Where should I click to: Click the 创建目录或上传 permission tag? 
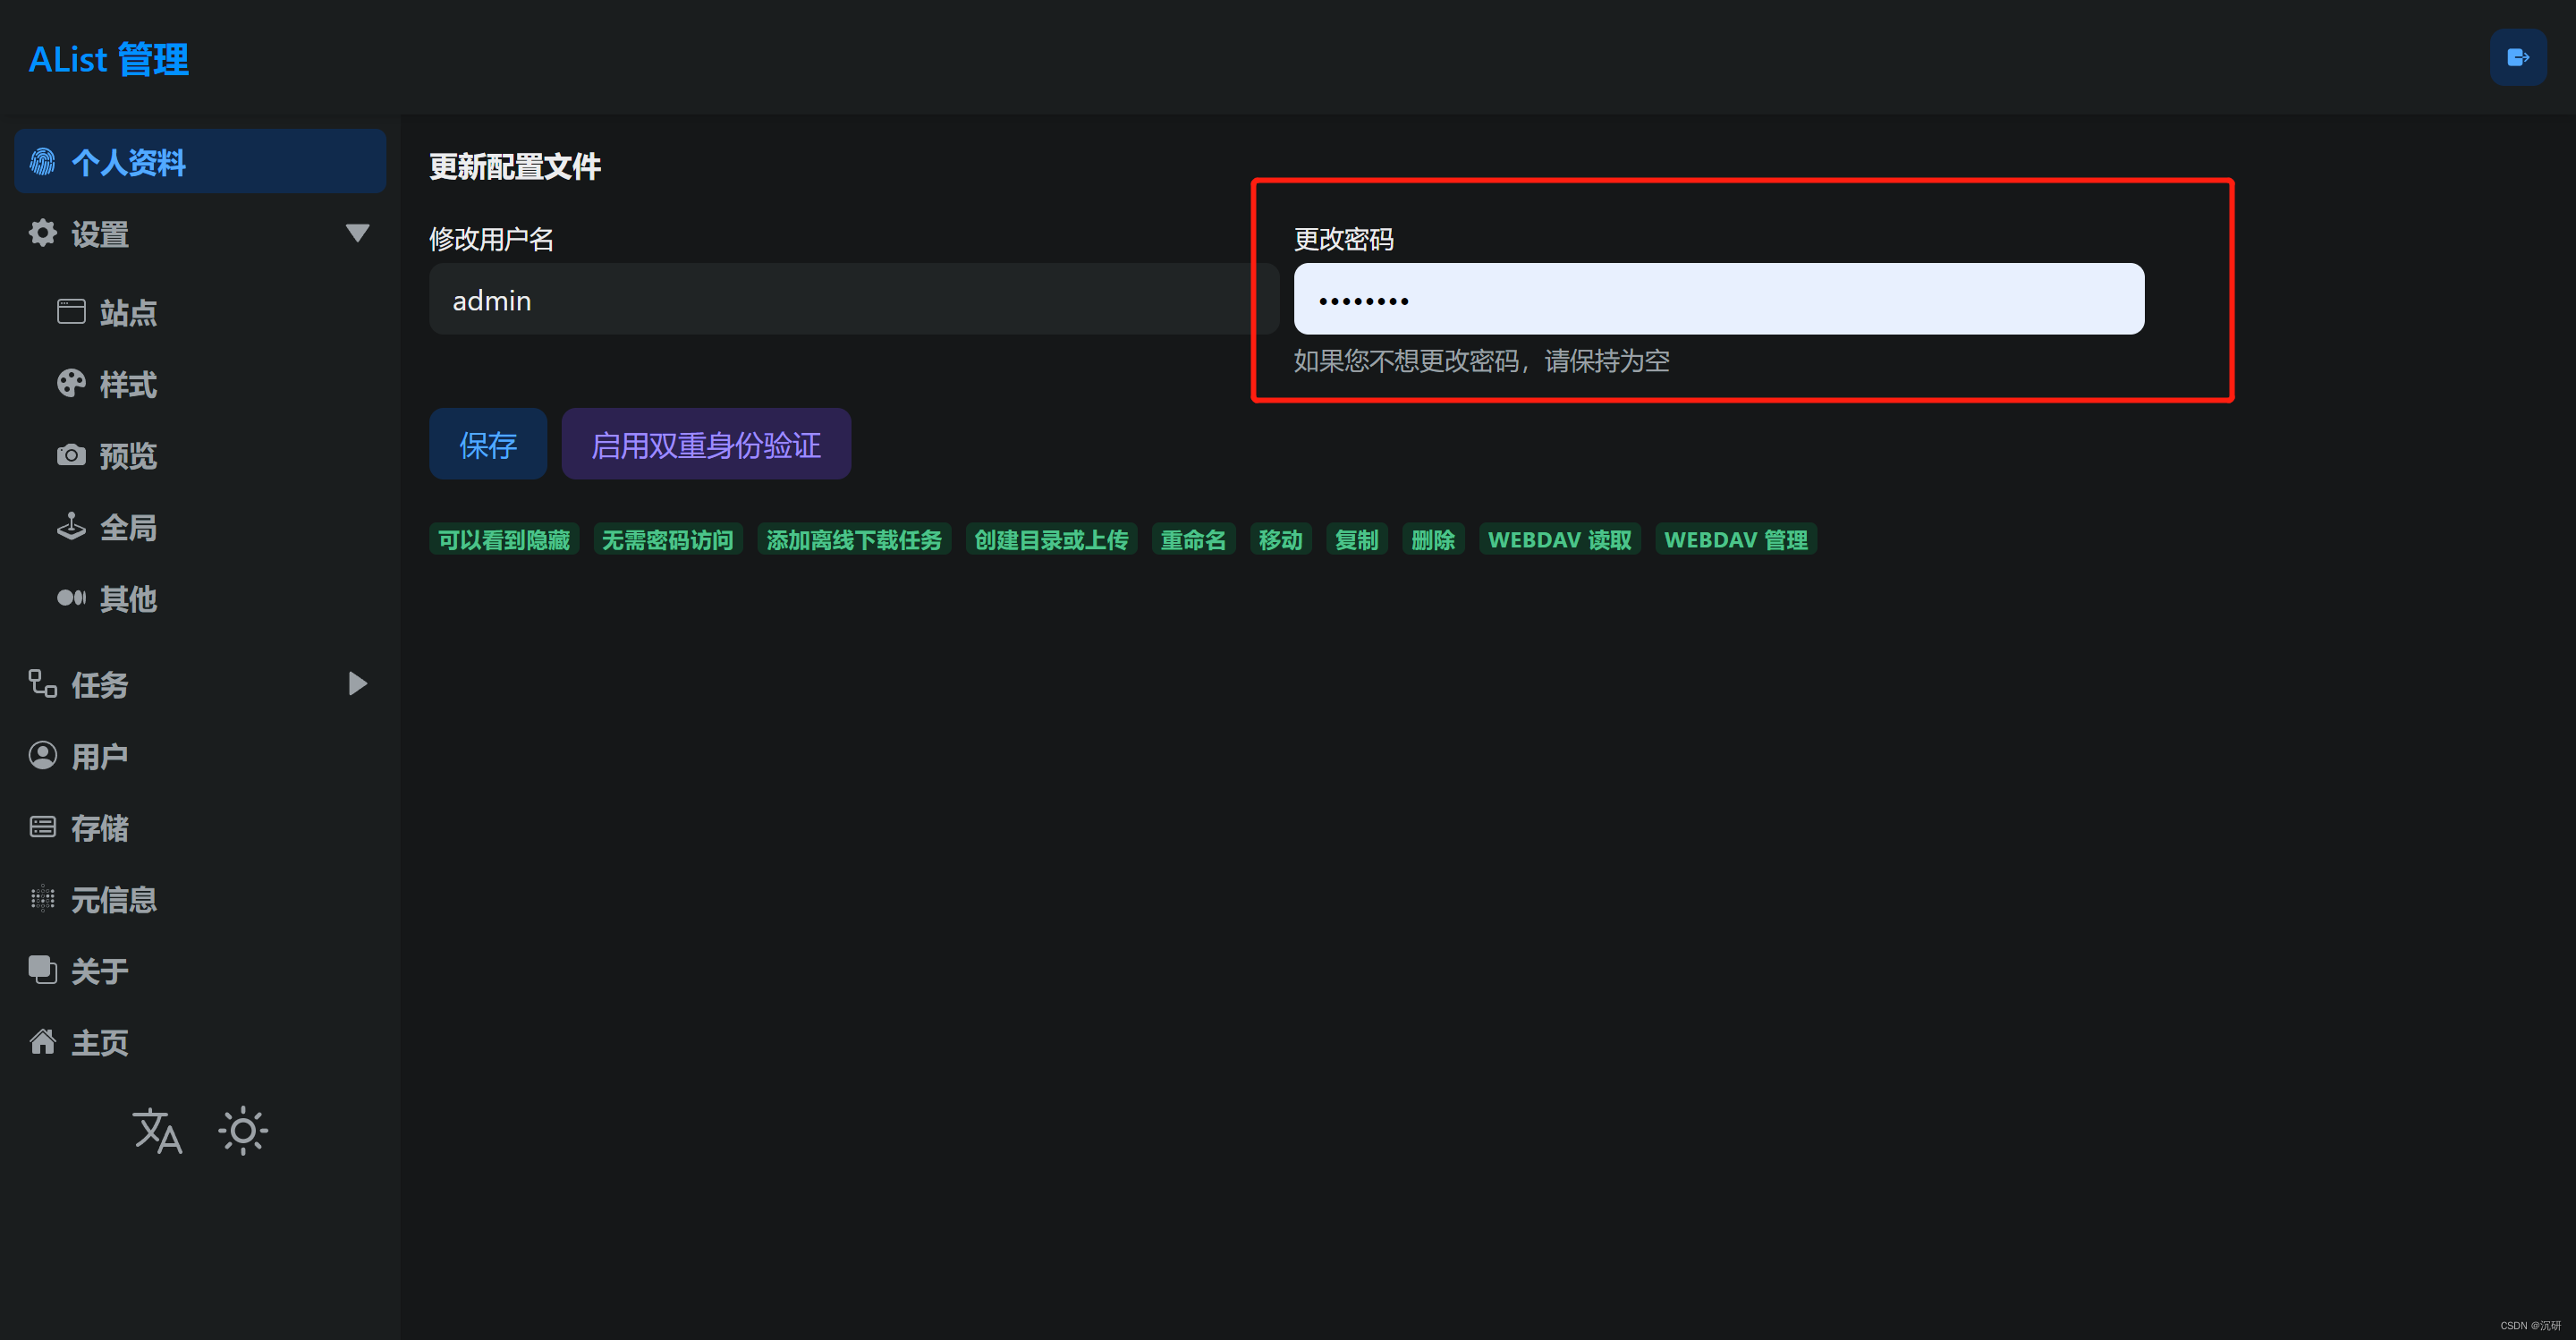(1051, 539)
